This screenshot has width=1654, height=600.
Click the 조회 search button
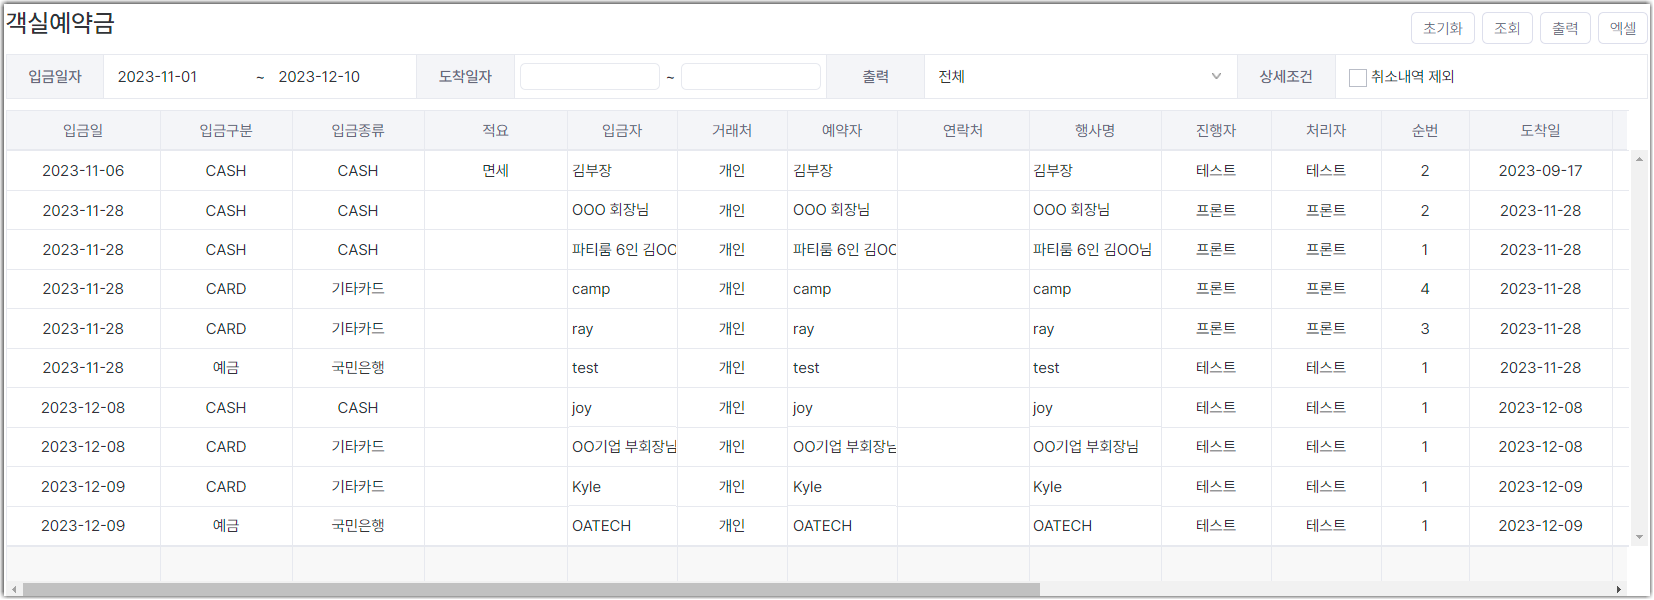coord(1507,28)
